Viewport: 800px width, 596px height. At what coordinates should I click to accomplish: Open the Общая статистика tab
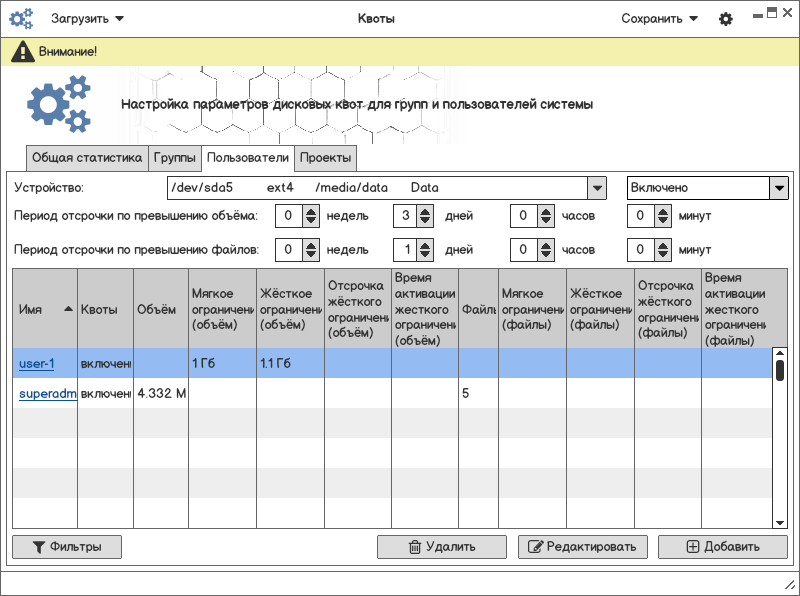pos(87,158)
